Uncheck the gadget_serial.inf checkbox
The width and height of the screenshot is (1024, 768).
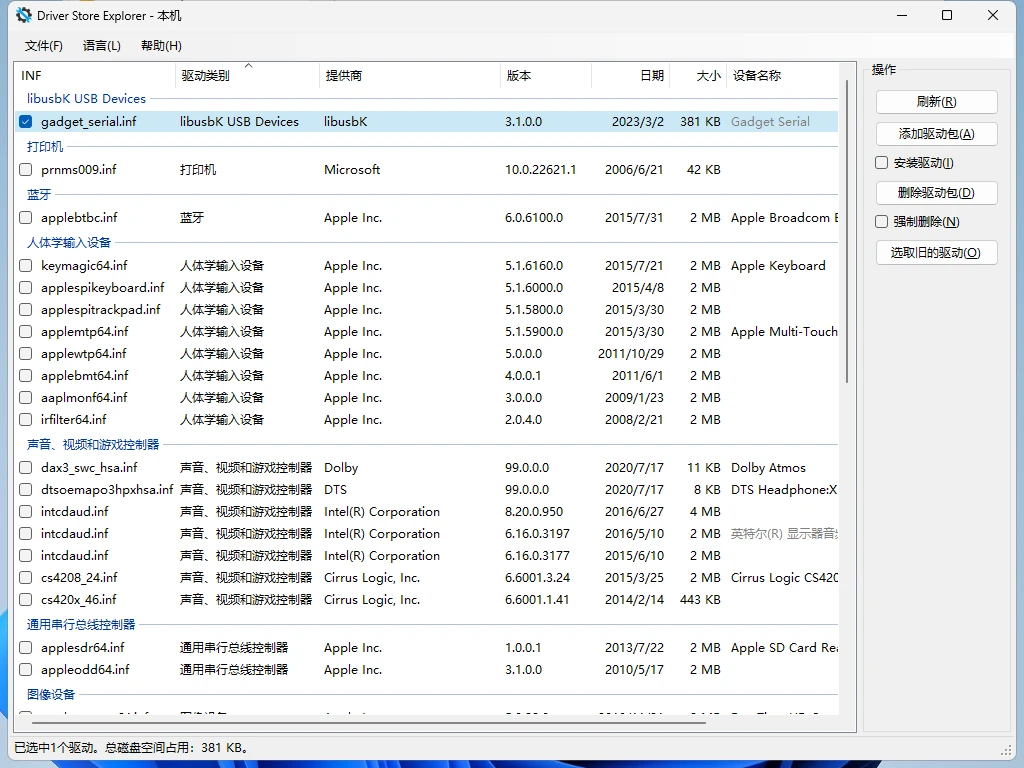click(x=25, y=121)
